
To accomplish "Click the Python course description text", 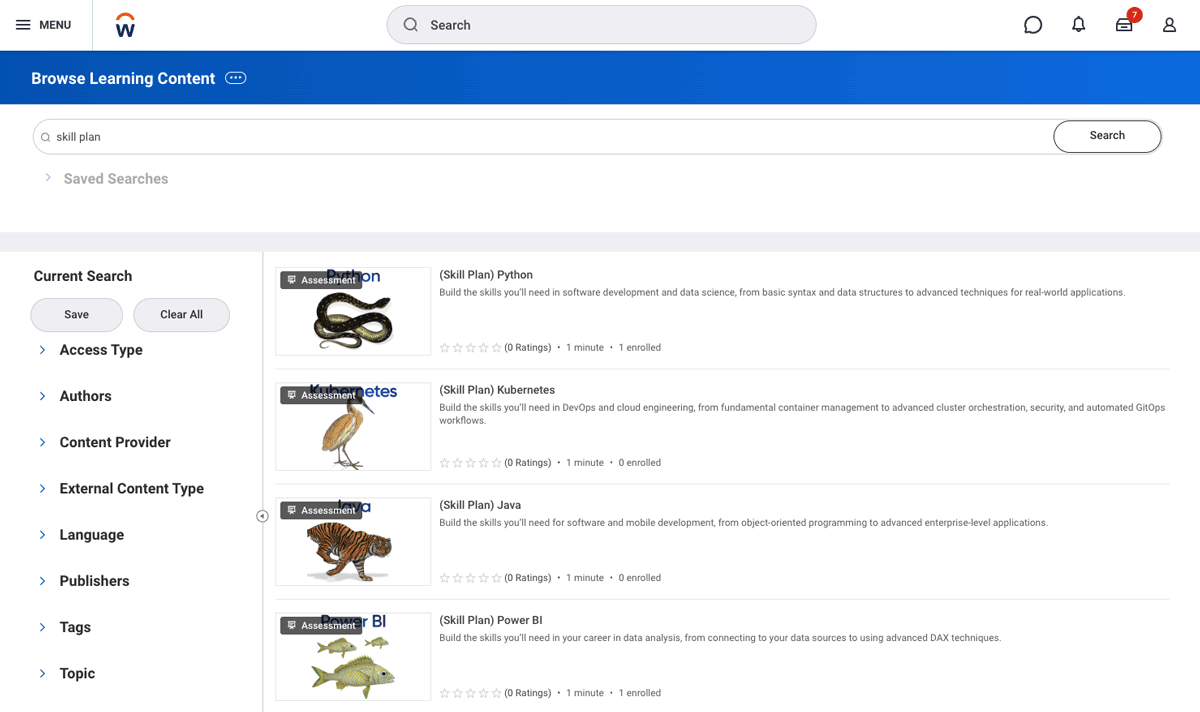I will tap(782, 293).
